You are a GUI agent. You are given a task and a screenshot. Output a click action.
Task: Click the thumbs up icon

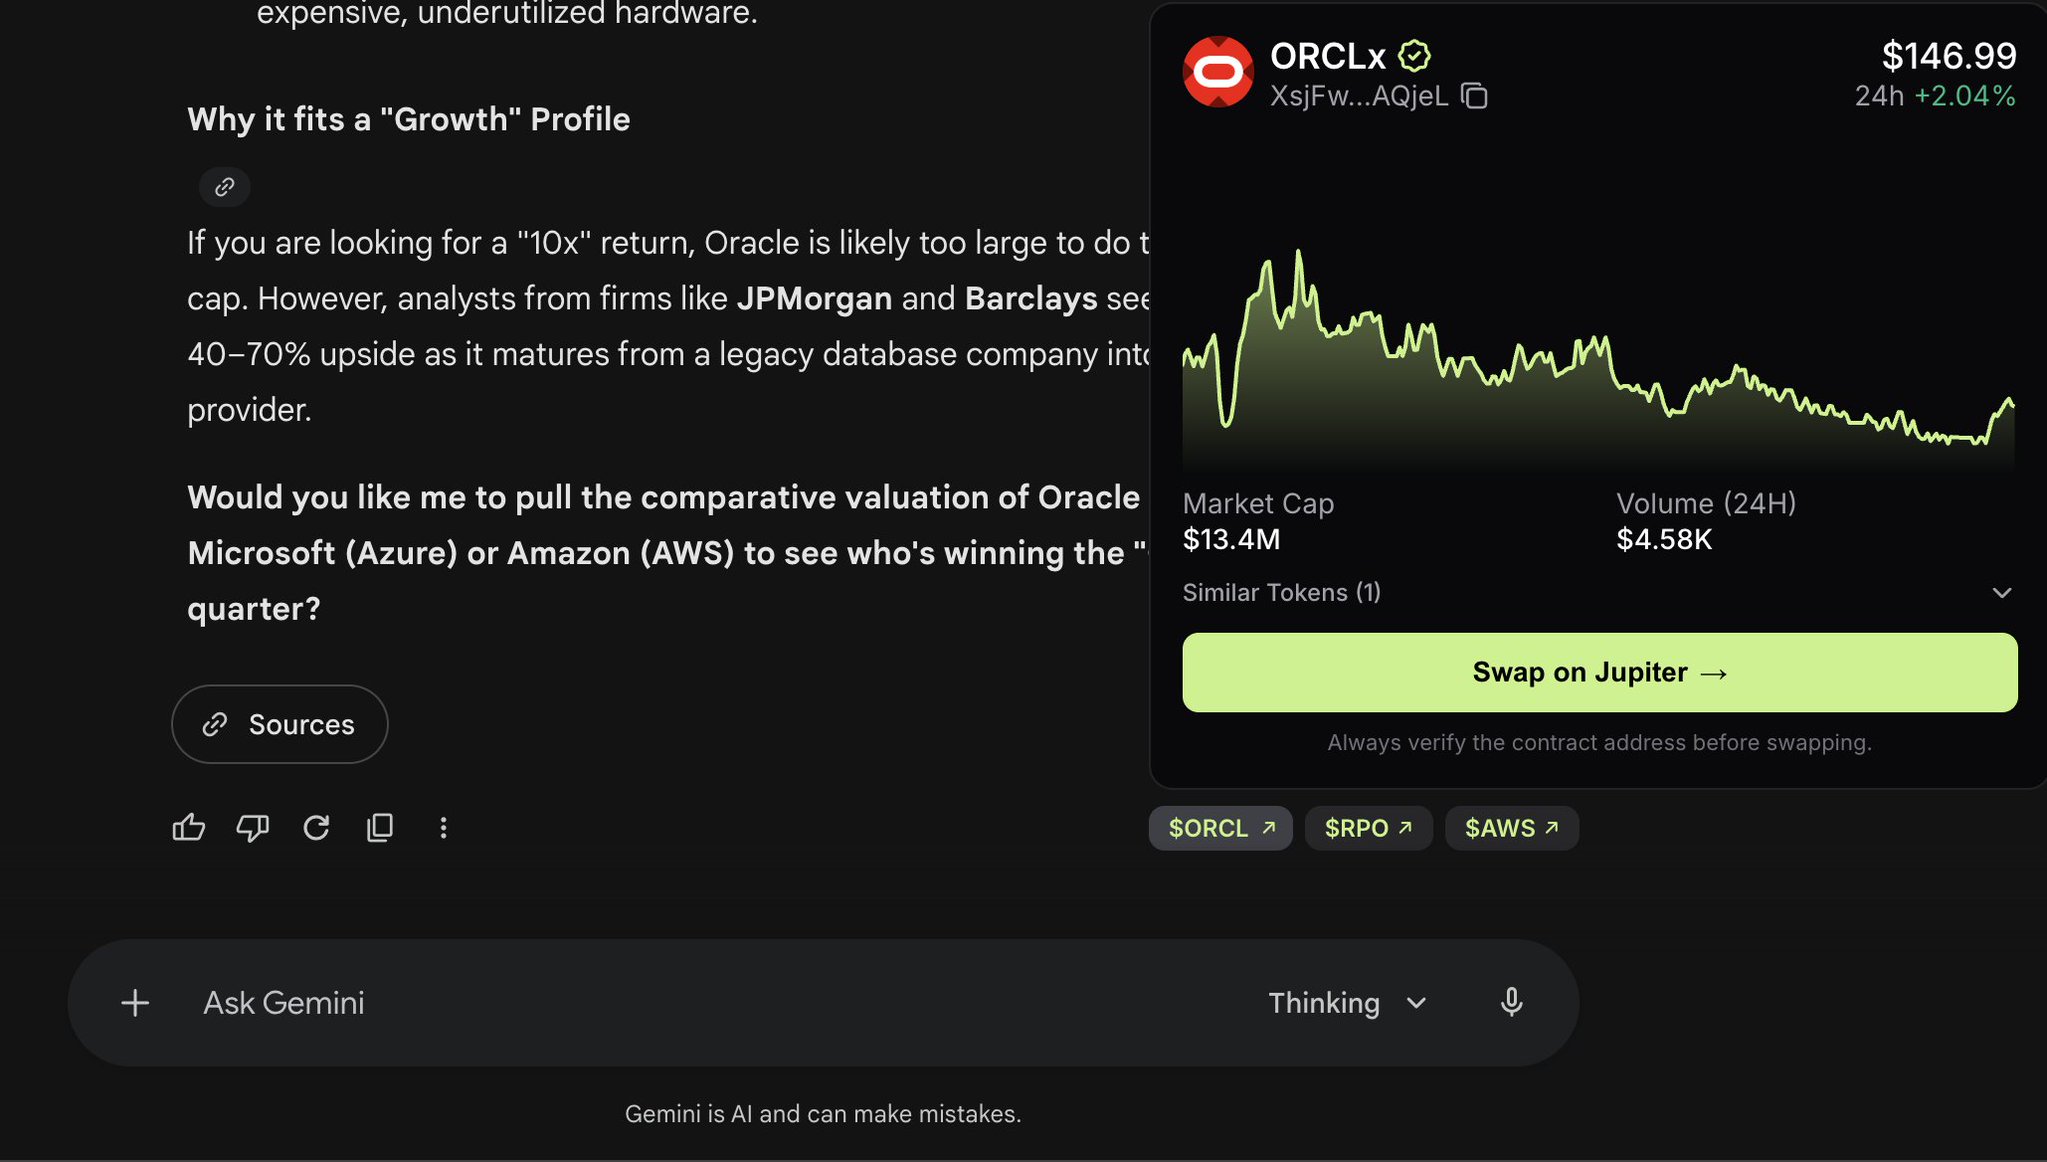point(189,827)
